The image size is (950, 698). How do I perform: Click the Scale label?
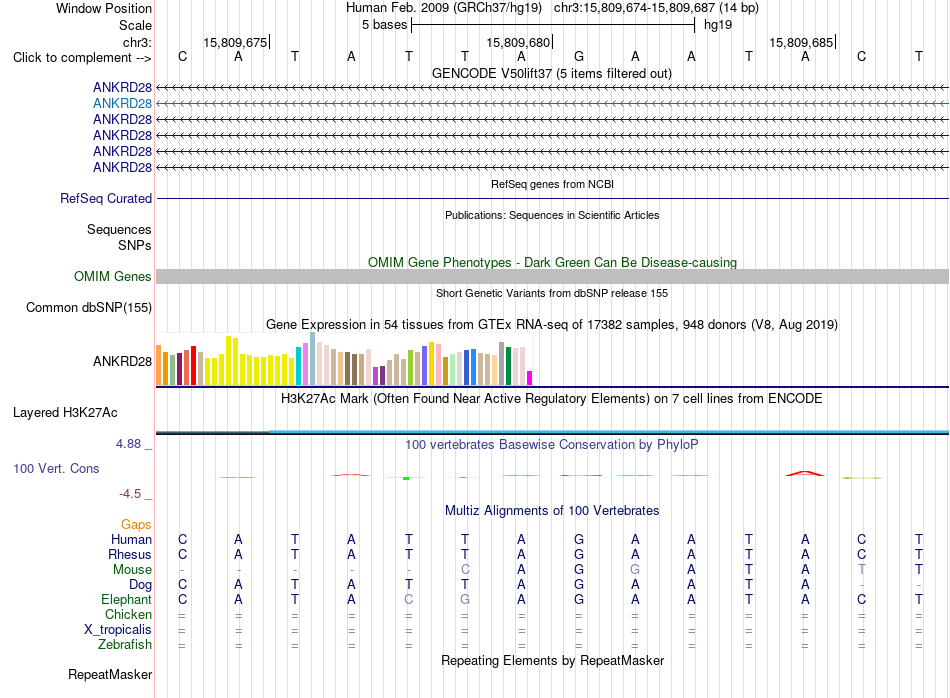click(135, 25)
